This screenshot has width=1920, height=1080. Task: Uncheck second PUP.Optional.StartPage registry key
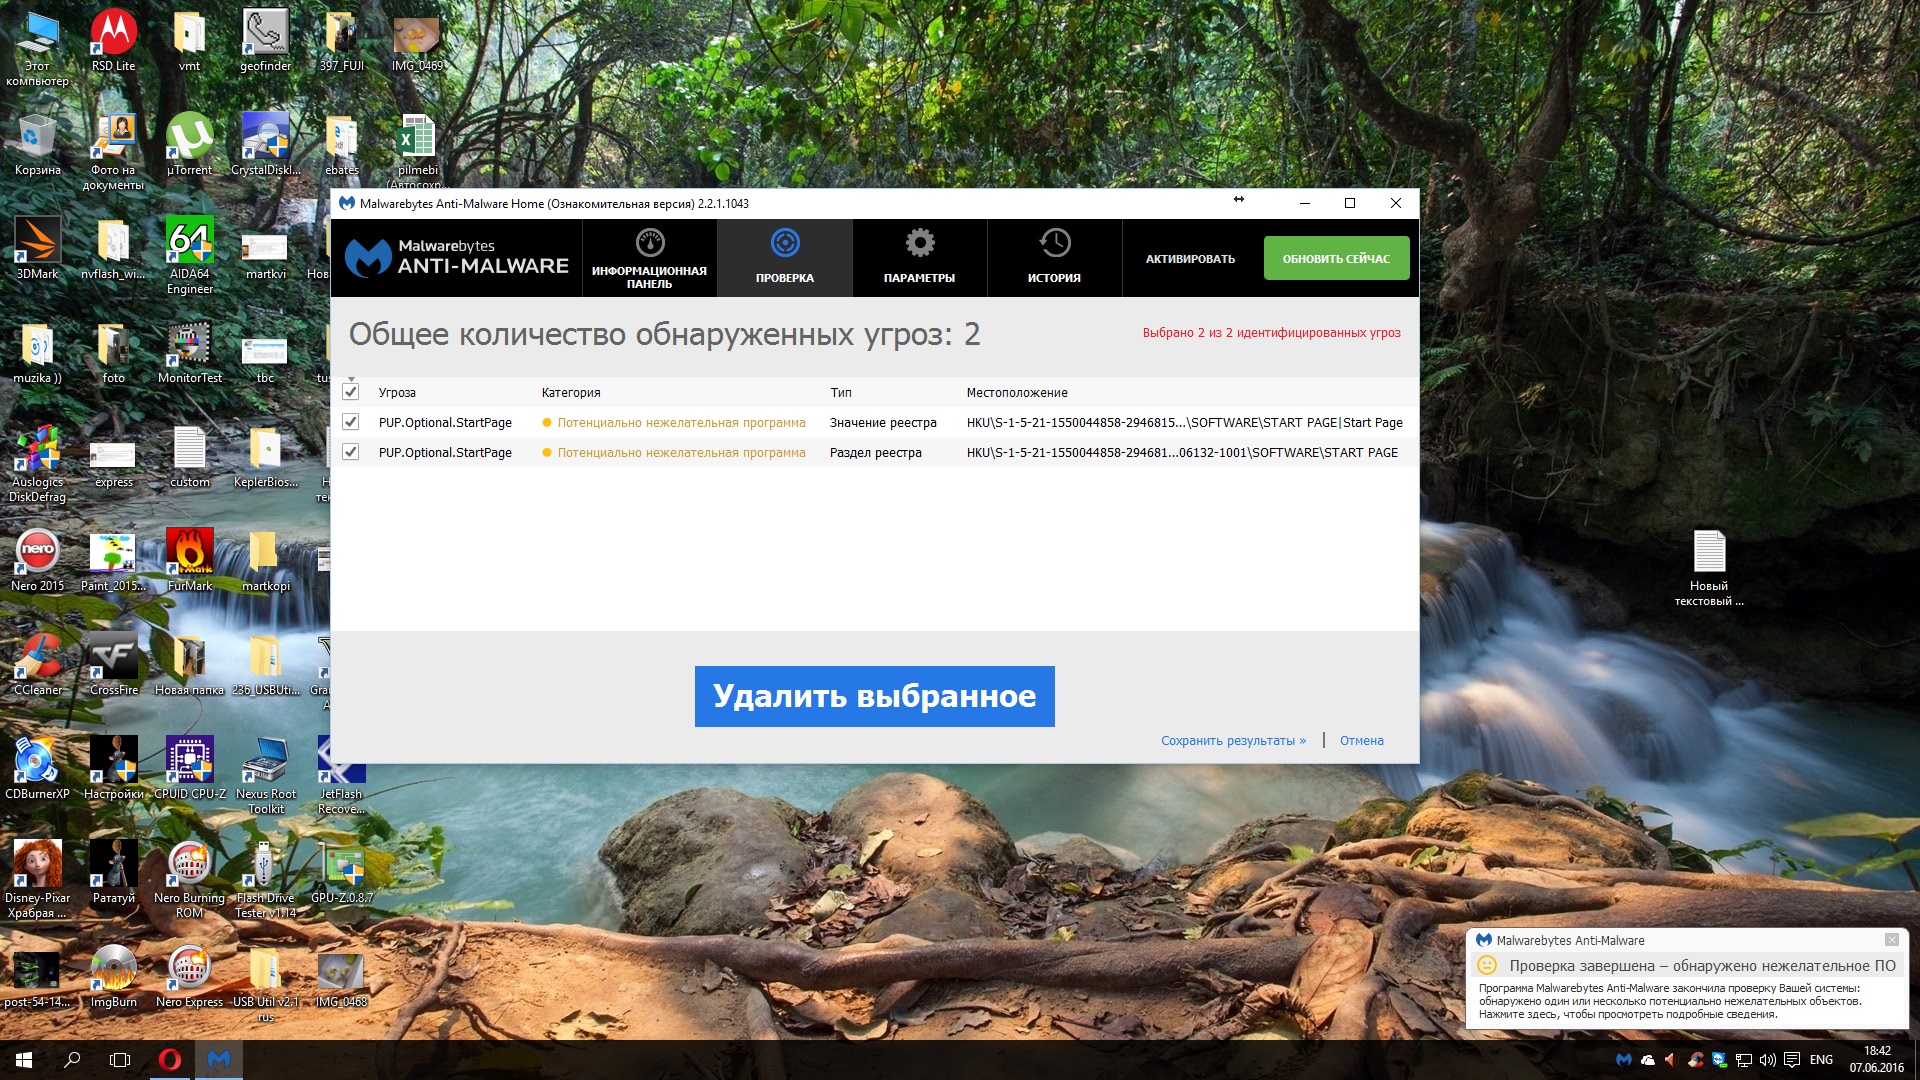[x=351, y=452]
